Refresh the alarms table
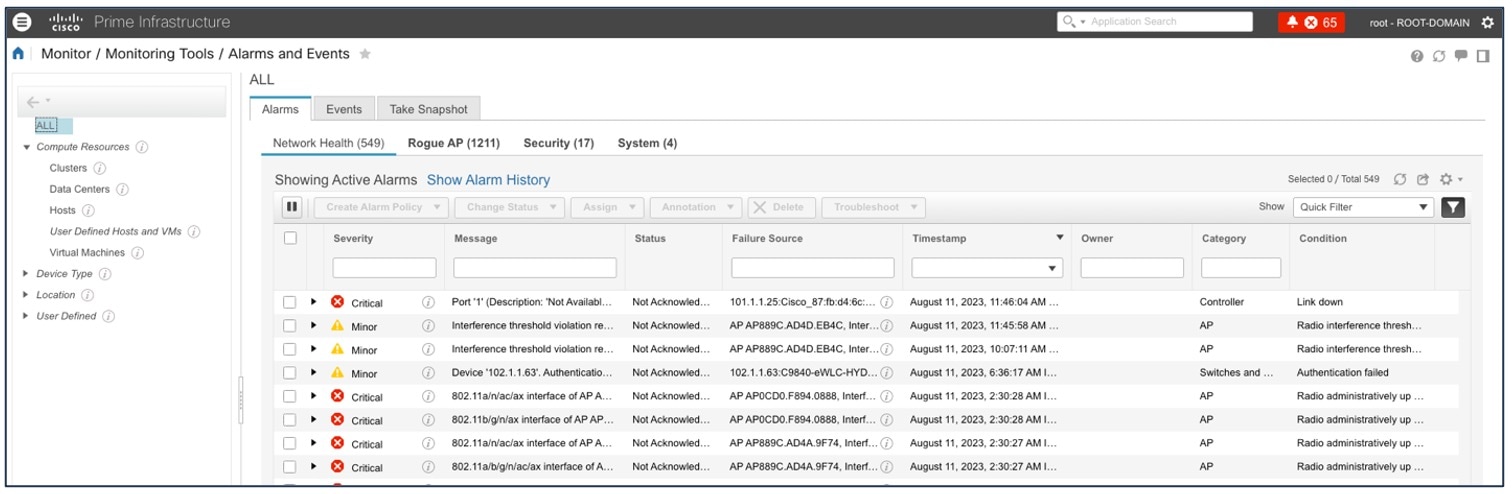The image size is (1512, 494). click(1400, 179)
